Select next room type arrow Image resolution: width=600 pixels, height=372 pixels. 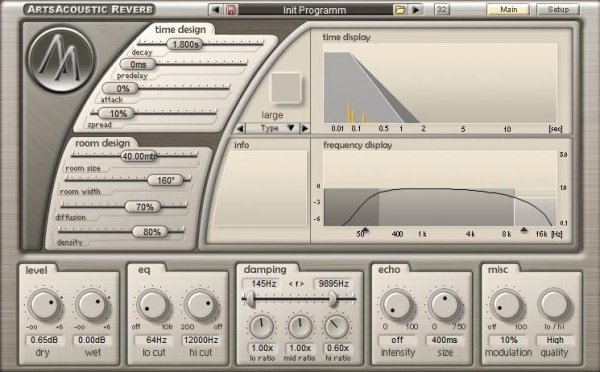pos(305,128)
